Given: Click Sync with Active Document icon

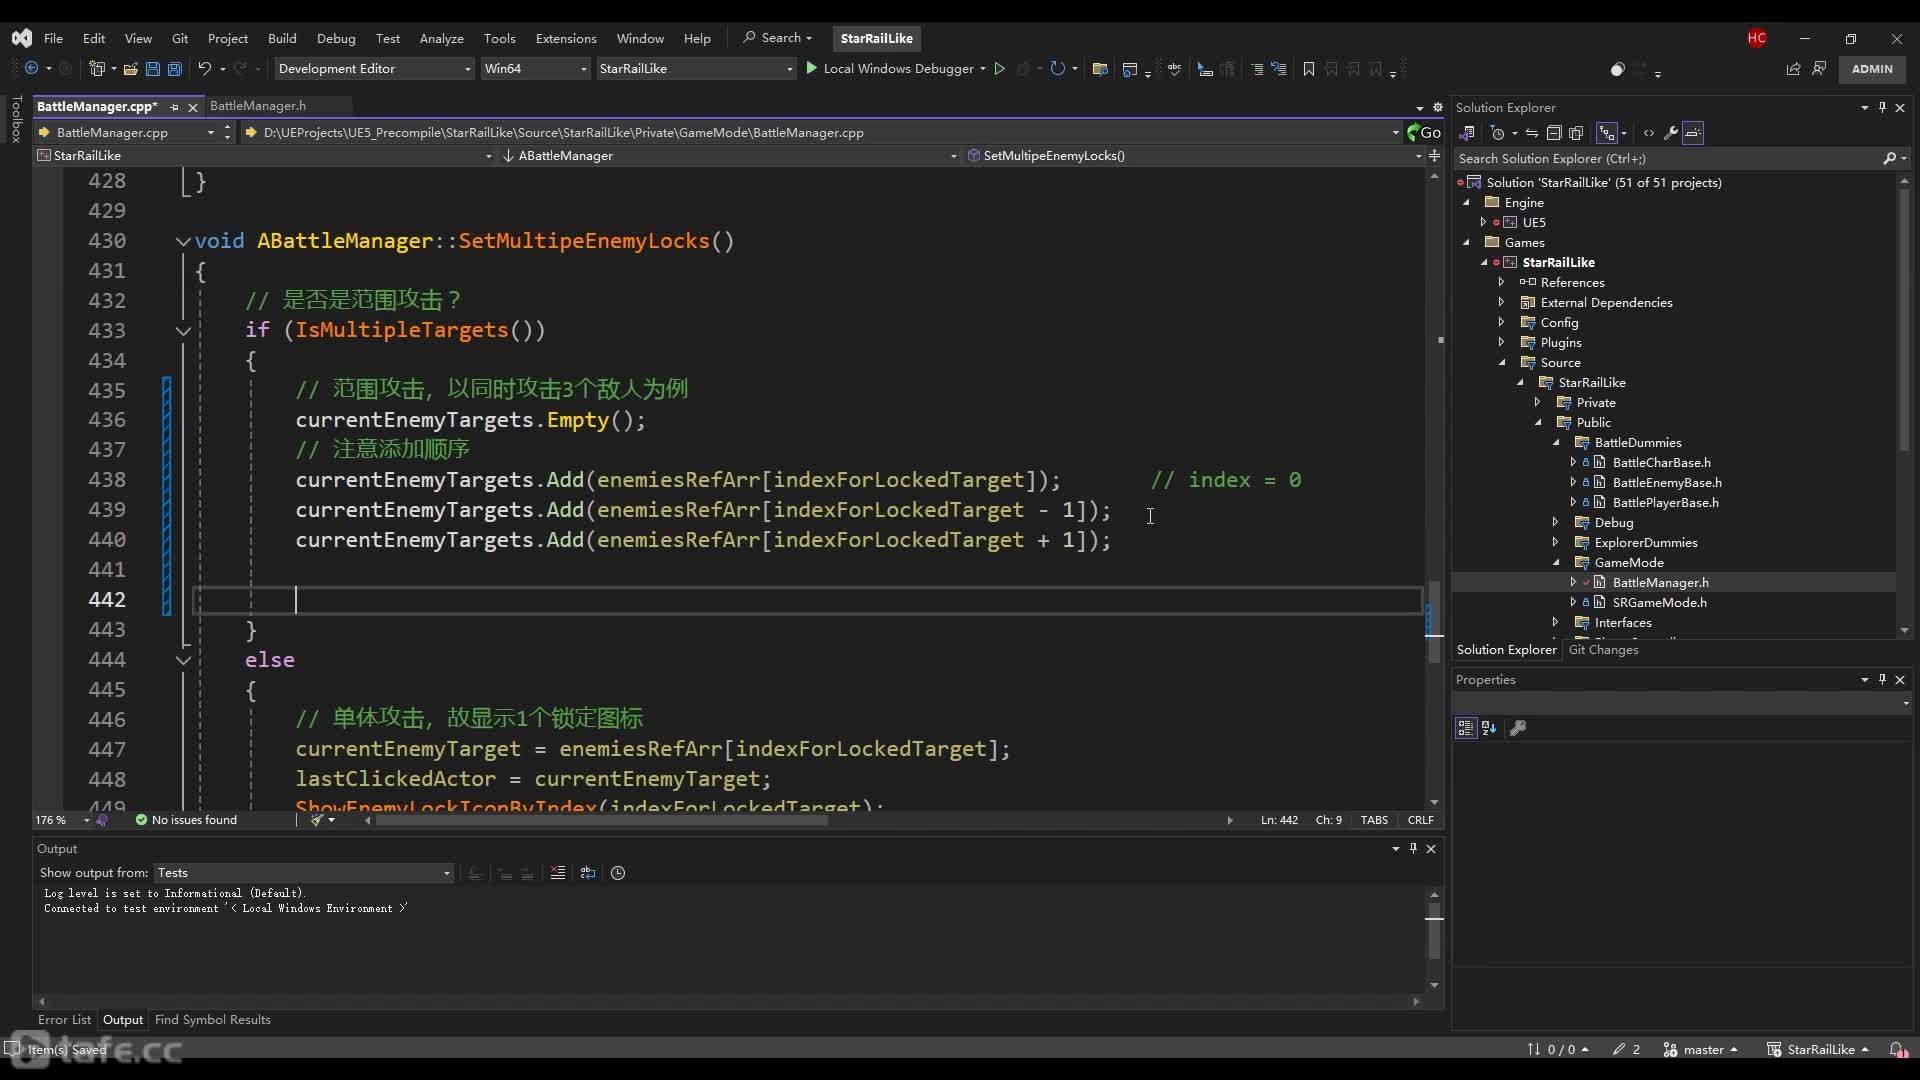Looking at the screenshot, I should [1531, 133].
